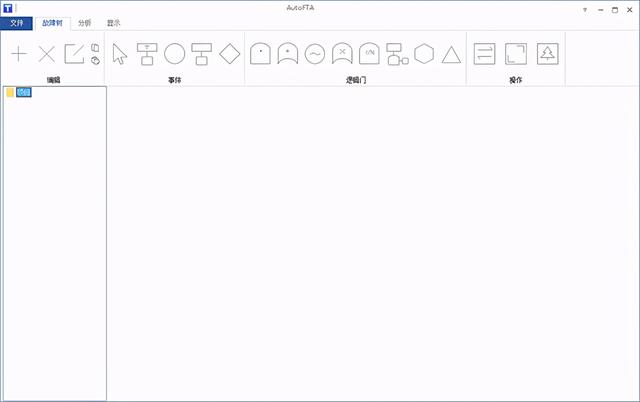
Task: Click the Edit pencil-square icon
Action: pyautogui.click(x=74, y=54)
